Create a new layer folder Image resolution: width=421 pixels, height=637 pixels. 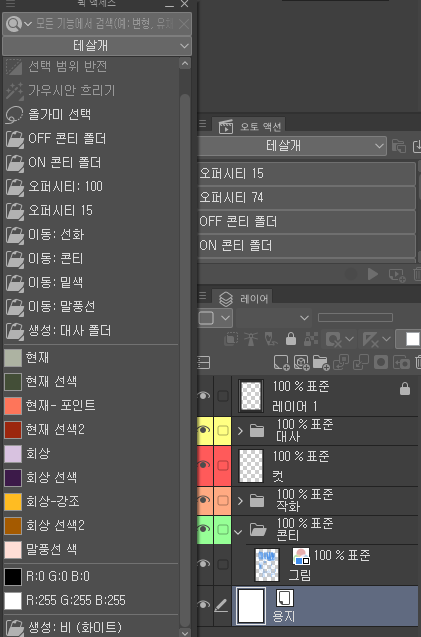pyautogui.click(x=321, y=362)
